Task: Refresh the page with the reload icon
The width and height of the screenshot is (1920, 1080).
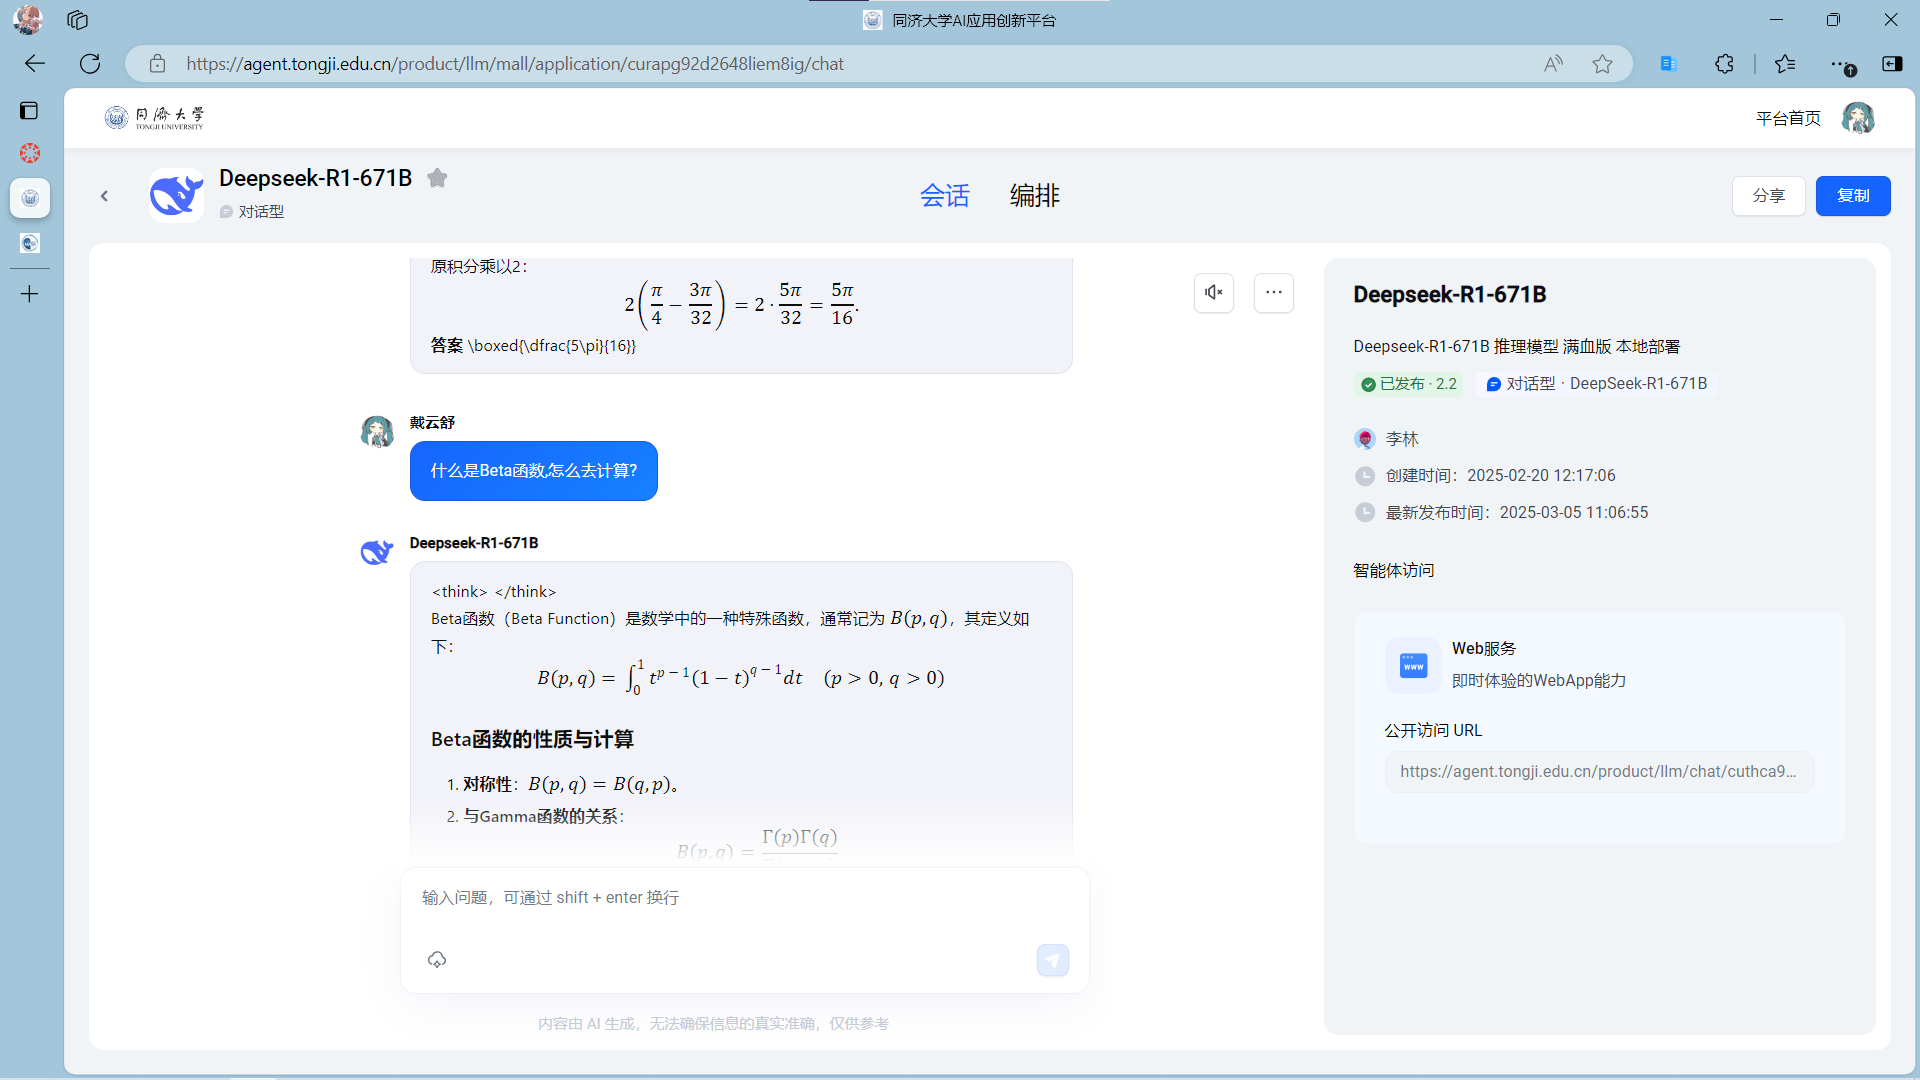Action: point(90,64)
